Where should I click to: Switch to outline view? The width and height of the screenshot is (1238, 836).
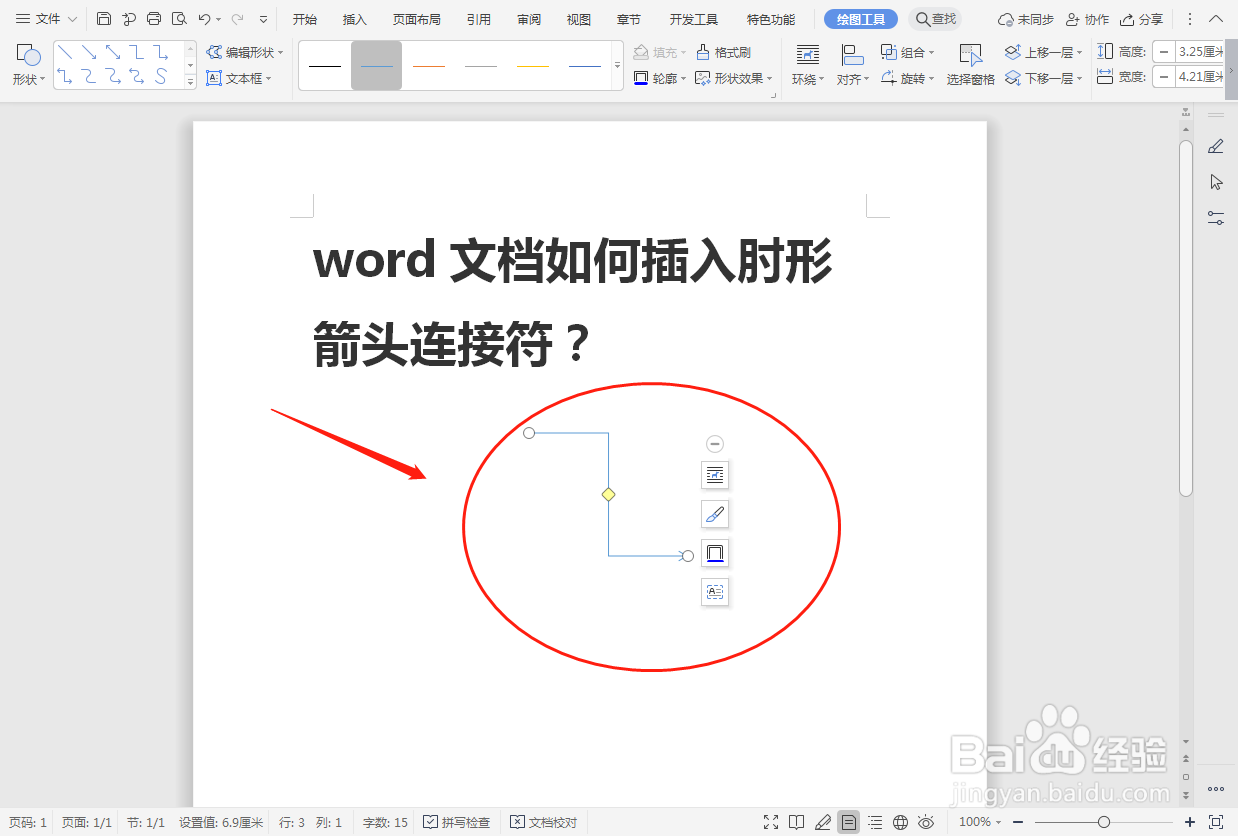875,822
